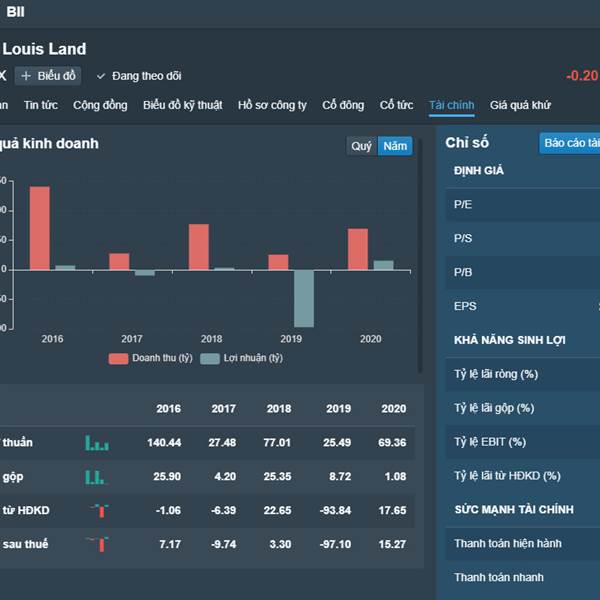Click Tỷ lệ lãi gộp (%) row
Viewport: 600px width, 600px height.
click(523, 408)
